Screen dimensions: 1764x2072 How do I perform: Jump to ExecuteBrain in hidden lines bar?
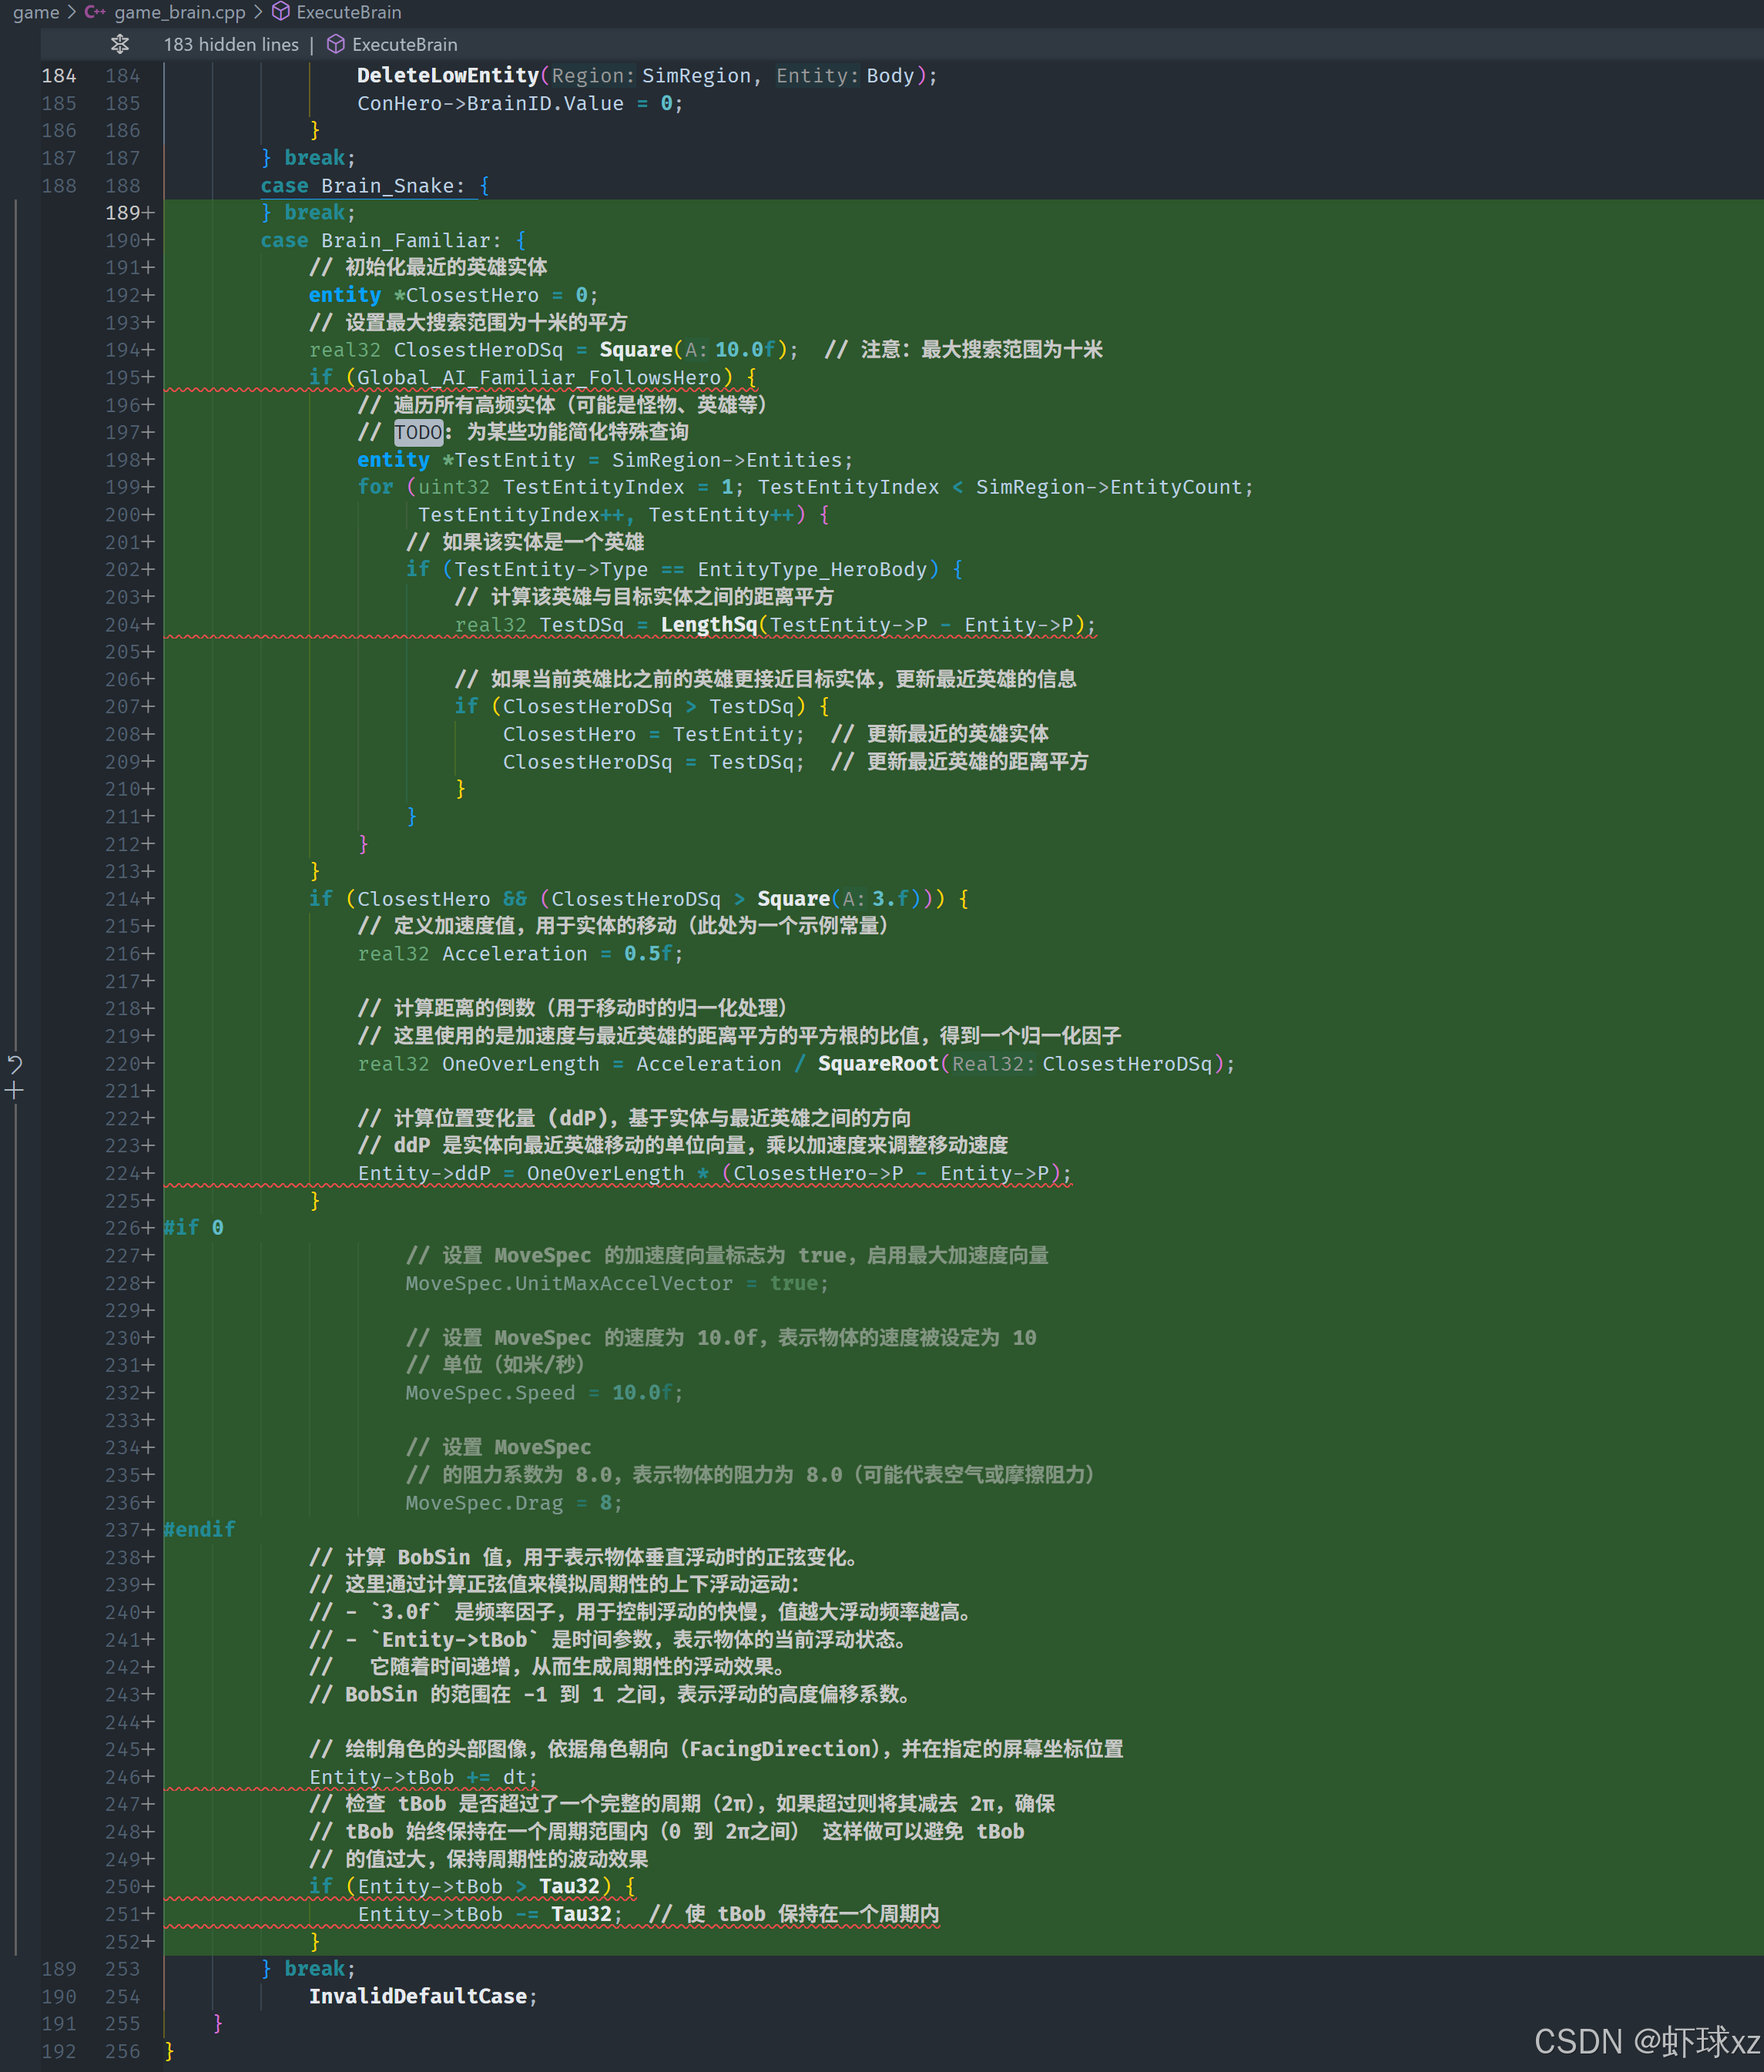404,44
